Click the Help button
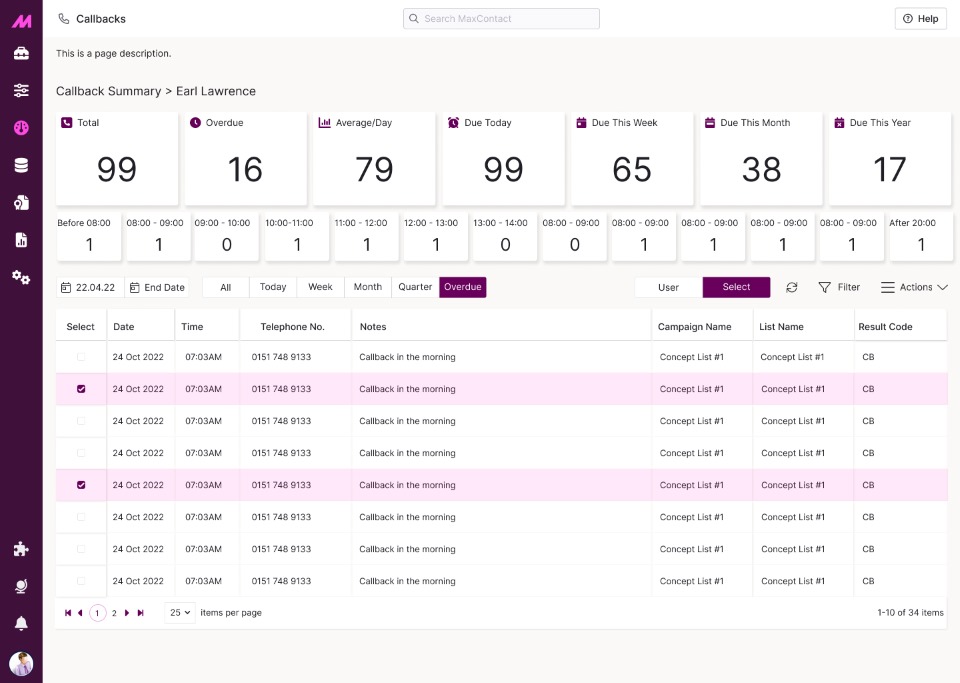 921,18
